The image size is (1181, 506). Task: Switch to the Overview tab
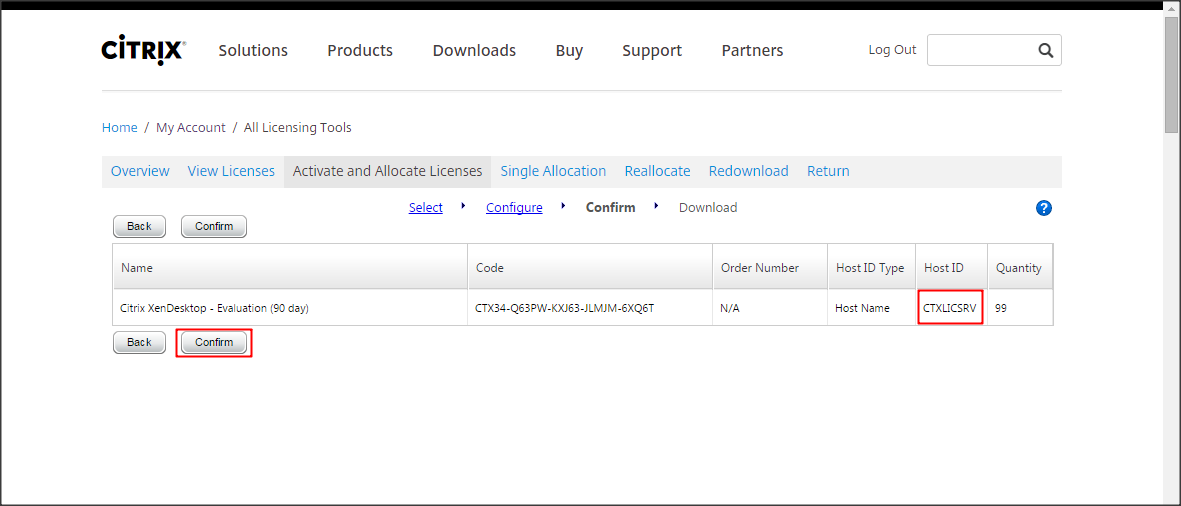point(140,171)
